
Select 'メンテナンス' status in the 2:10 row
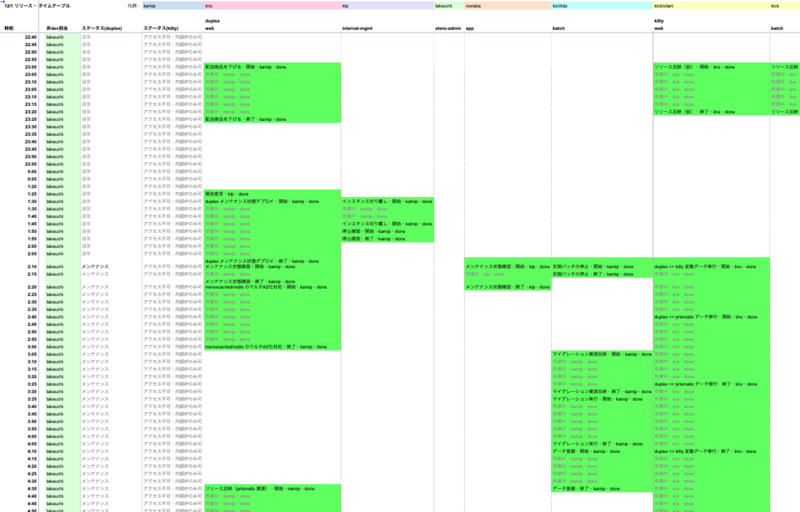click(x=95, y=266)
